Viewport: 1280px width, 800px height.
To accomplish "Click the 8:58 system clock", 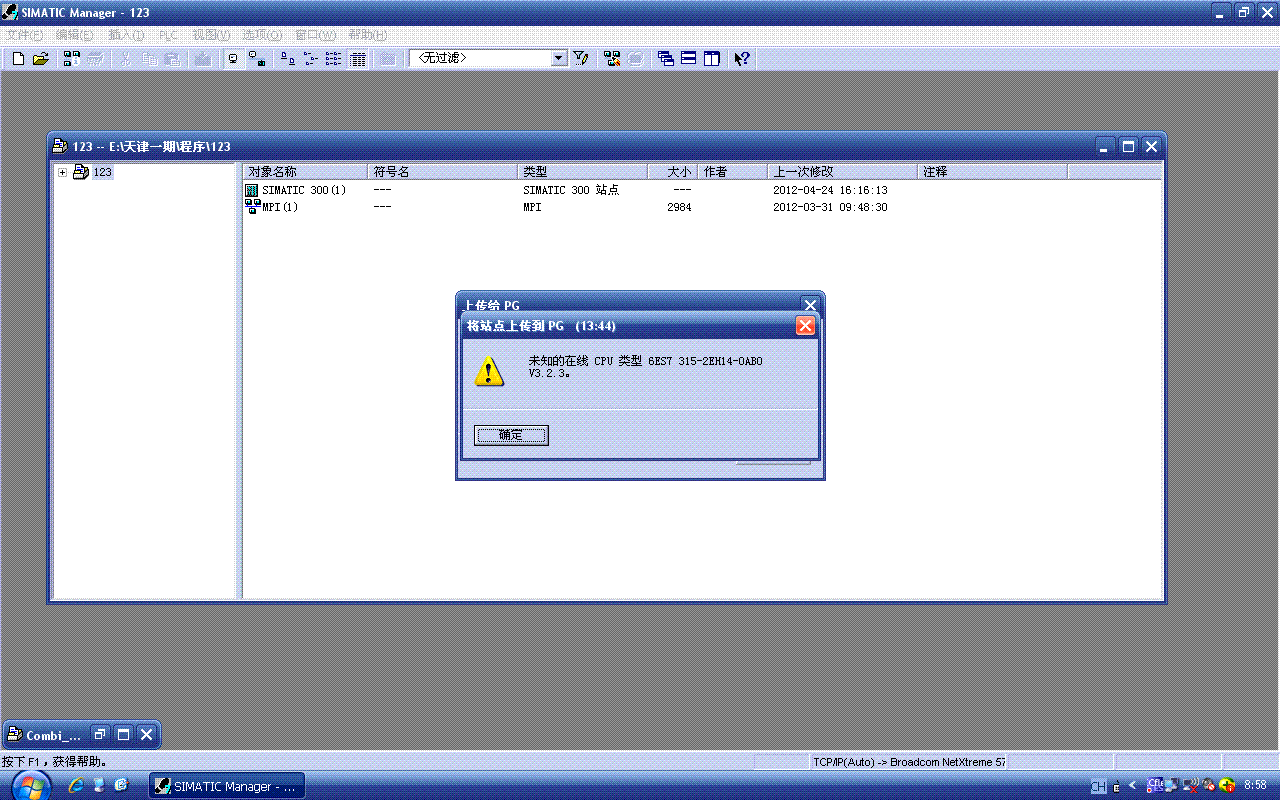I will click(1255, 786).
